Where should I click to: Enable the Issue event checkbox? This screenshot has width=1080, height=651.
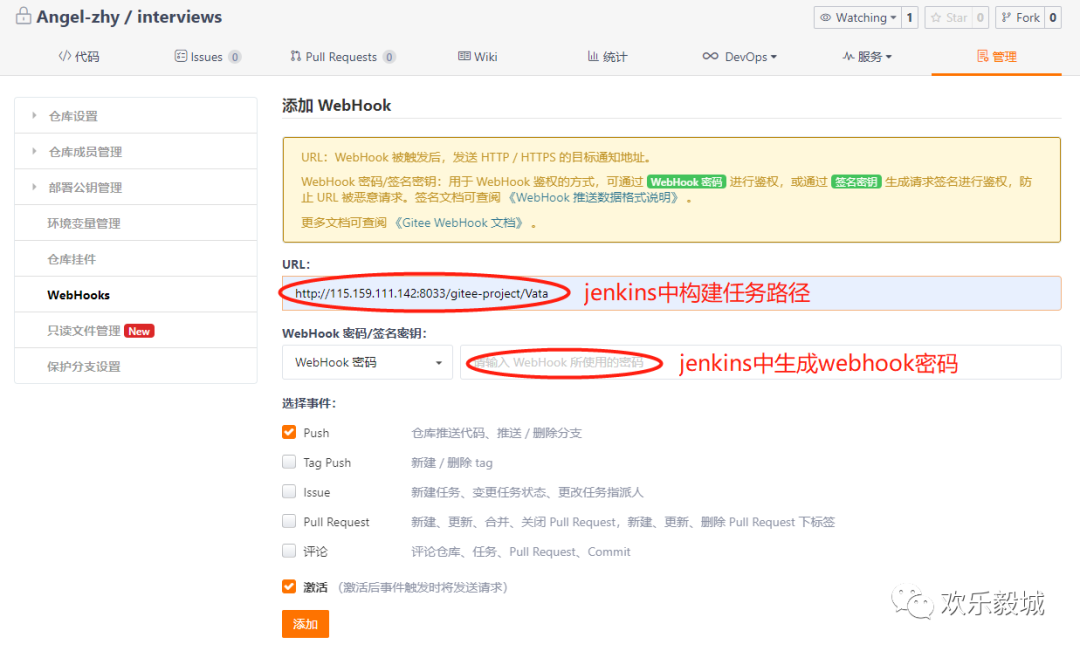(x=289, y=491)
